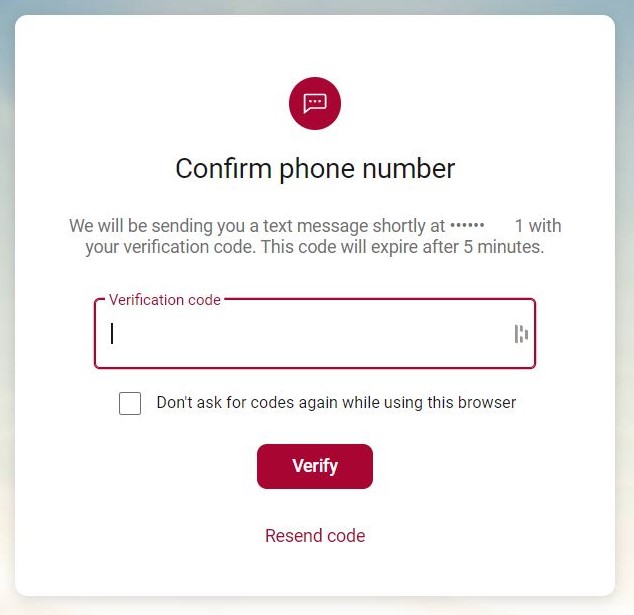Click the red text message icon
The image size is (634, 615).
[x=315, y=103]
